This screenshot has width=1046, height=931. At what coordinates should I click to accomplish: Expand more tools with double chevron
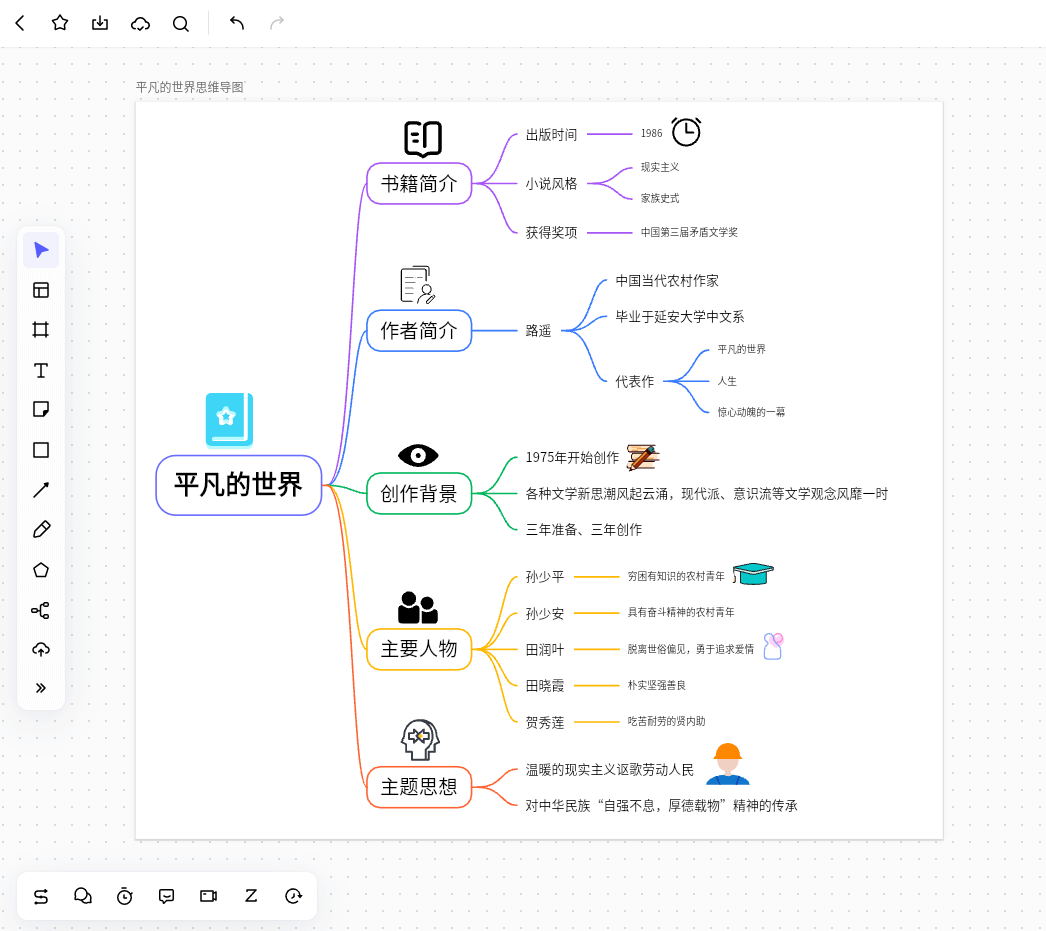pos(41,688)
